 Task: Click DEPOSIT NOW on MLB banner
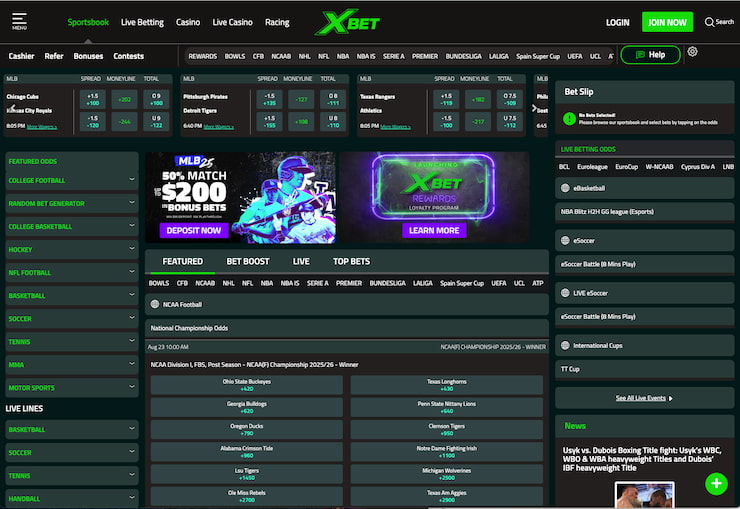194,230
